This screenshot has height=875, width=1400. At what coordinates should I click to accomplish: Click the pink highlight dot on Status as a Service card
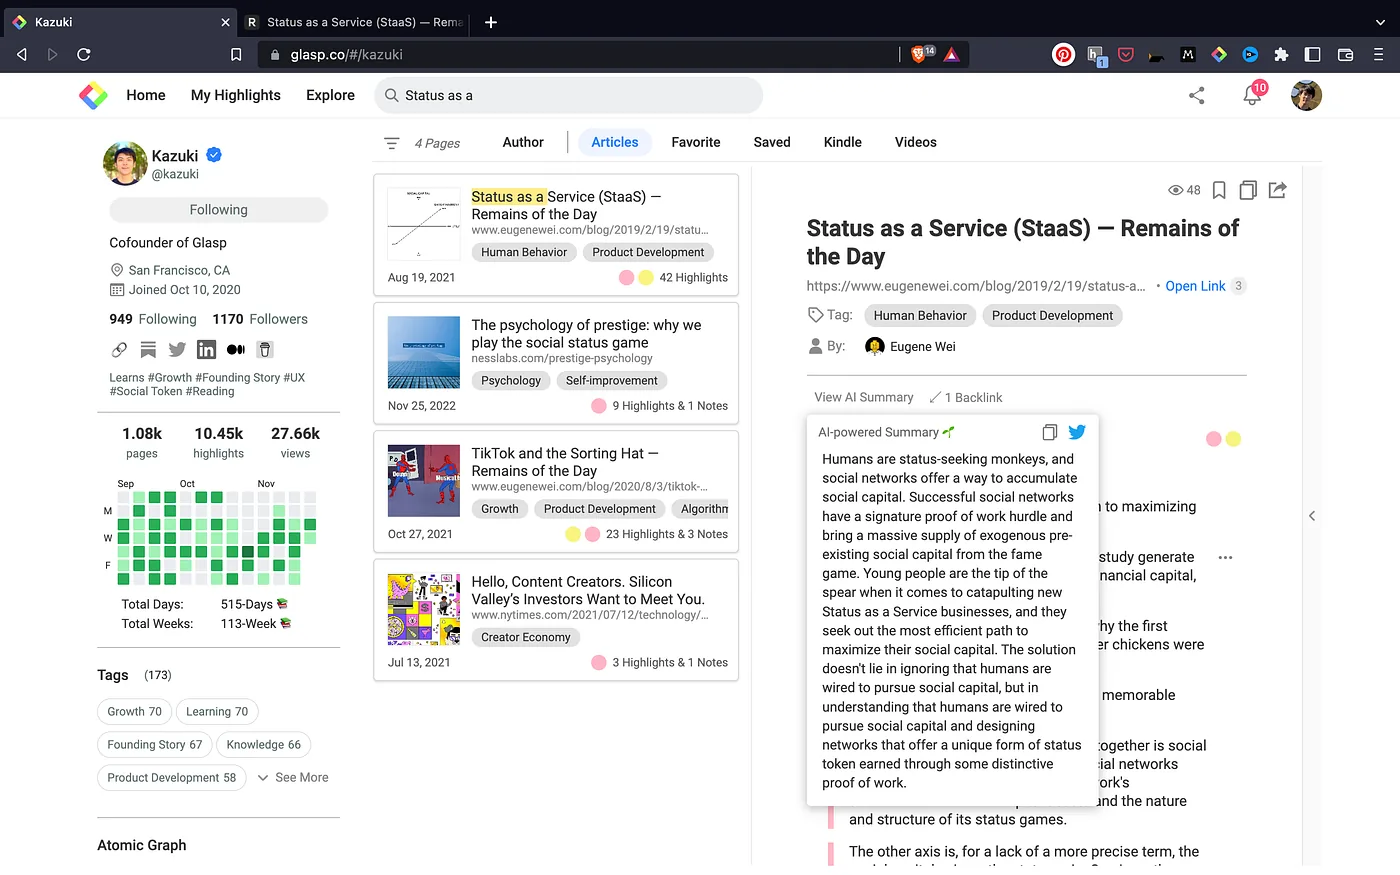point(626,278)
